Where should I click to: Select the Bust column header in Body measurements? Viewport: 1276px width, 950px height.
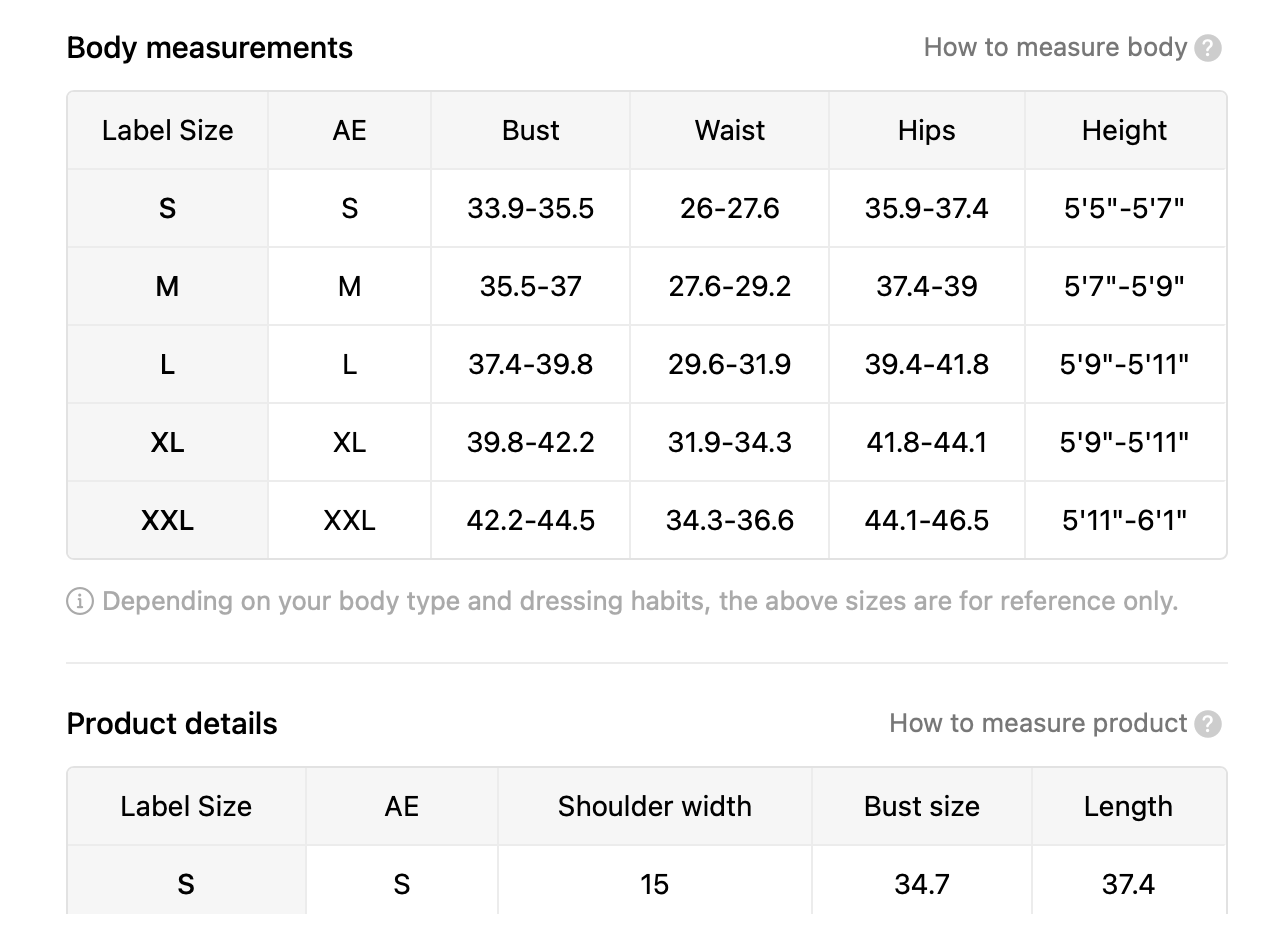[531, 131]
